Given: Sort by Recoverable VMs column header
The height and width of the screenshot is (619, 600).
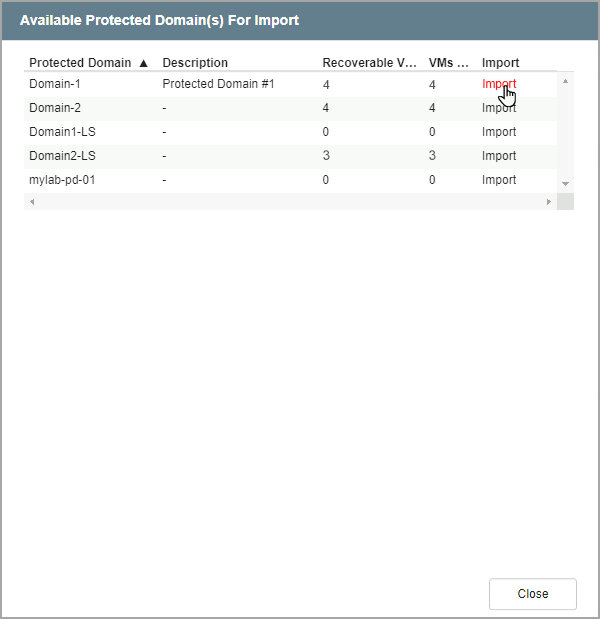Looking at the screenshot, I should coord(369,63).
